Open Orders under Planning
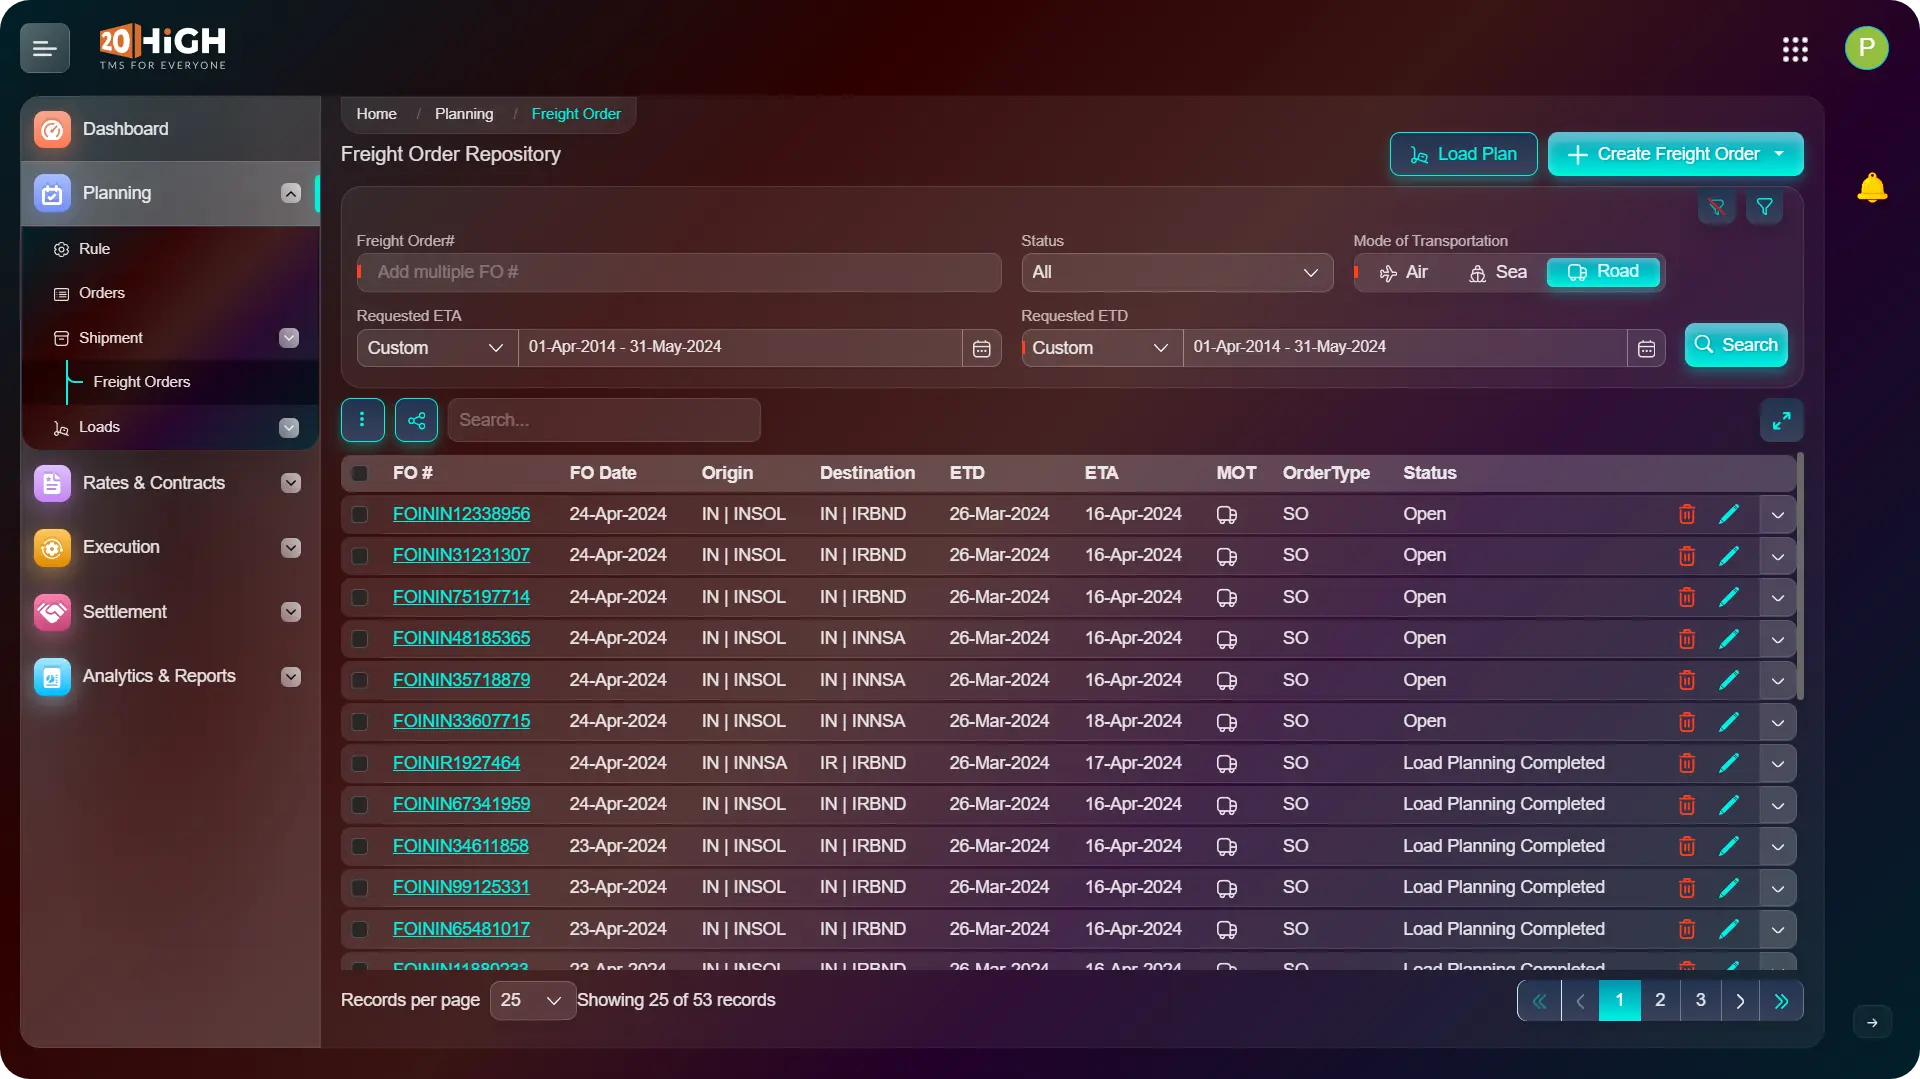The image size is (1920, 1079). click(101, 293)
